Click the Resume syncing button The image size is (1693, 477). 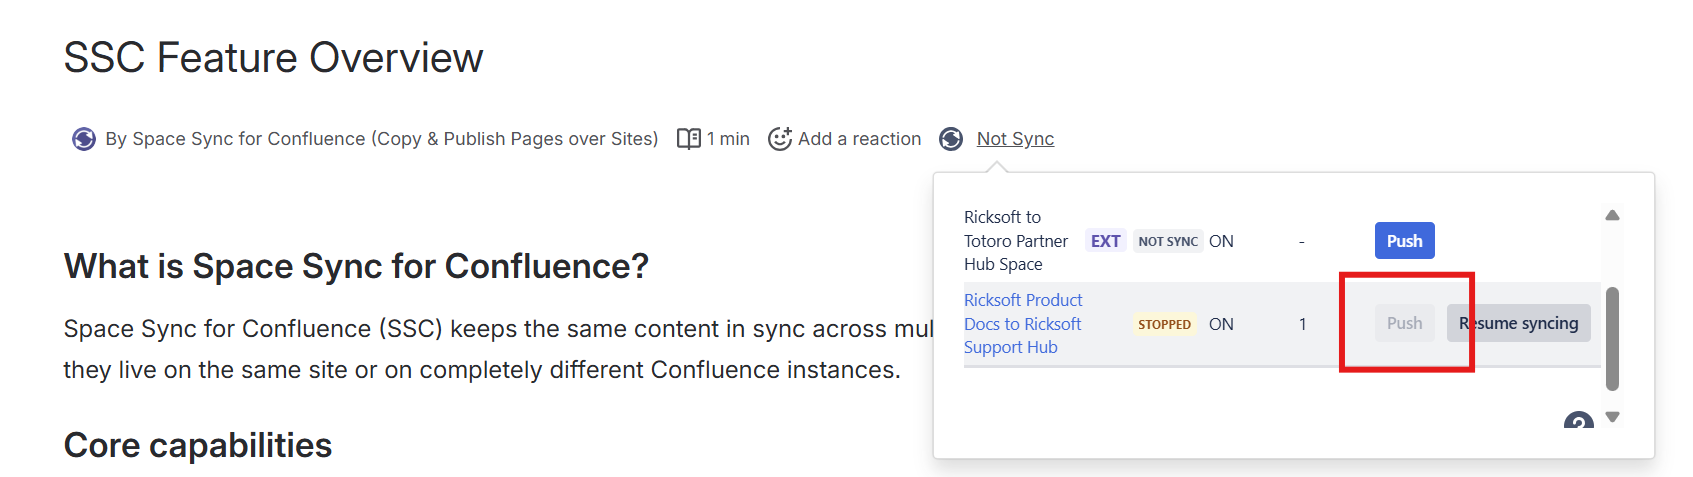[x=1518, y=323]
